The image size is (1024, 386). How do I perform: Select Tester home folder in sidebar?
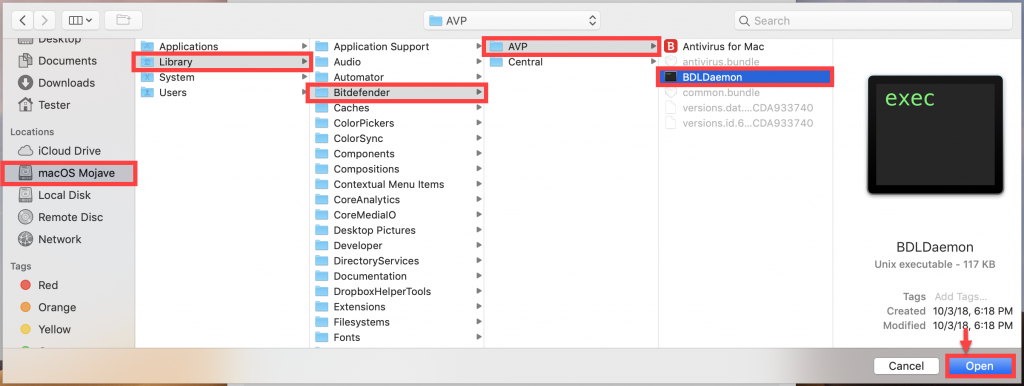click(54, 105)
